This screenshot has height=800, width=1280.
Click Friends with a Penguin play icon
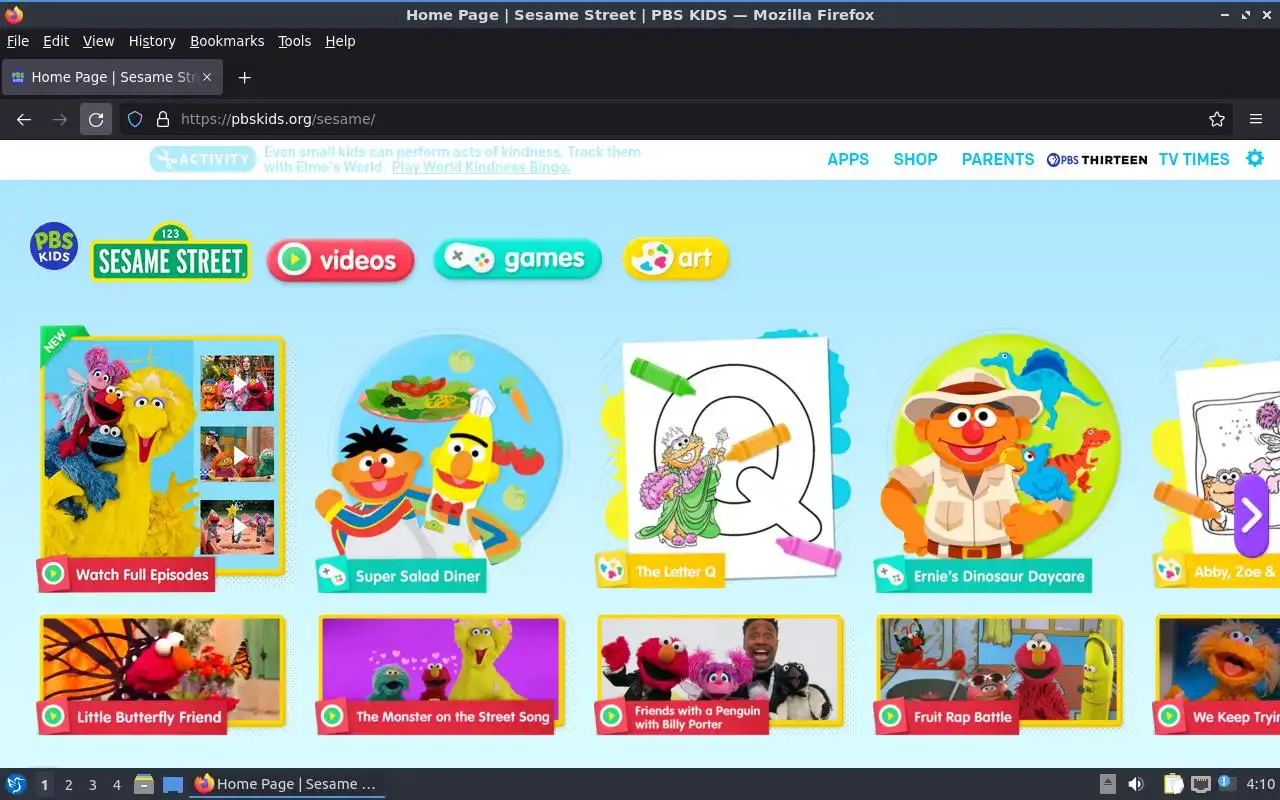tap(611, 716)
